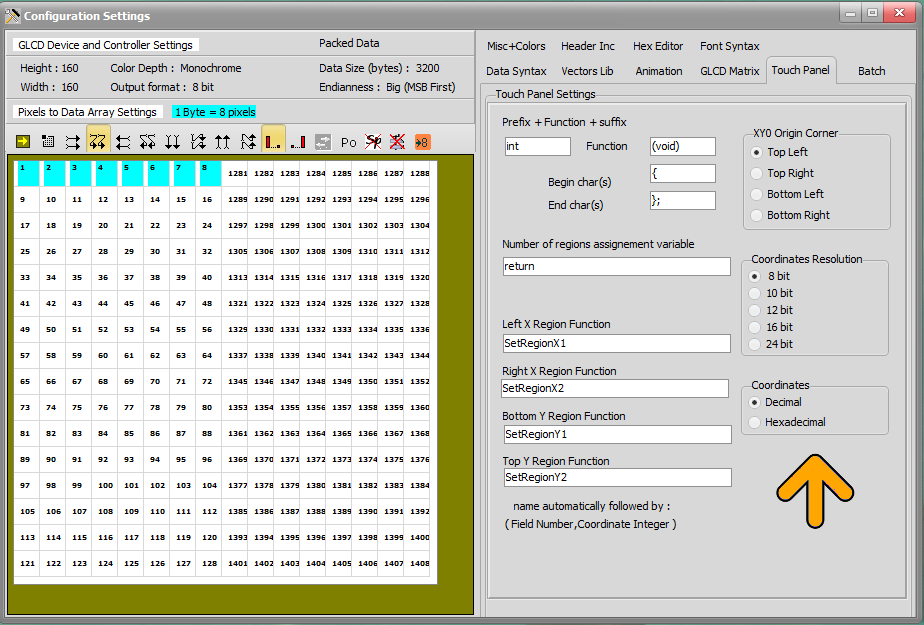Toggle the MSB-left red bar icon
Viewport: 924px width, 625px height.
click(x=273, y=141)
